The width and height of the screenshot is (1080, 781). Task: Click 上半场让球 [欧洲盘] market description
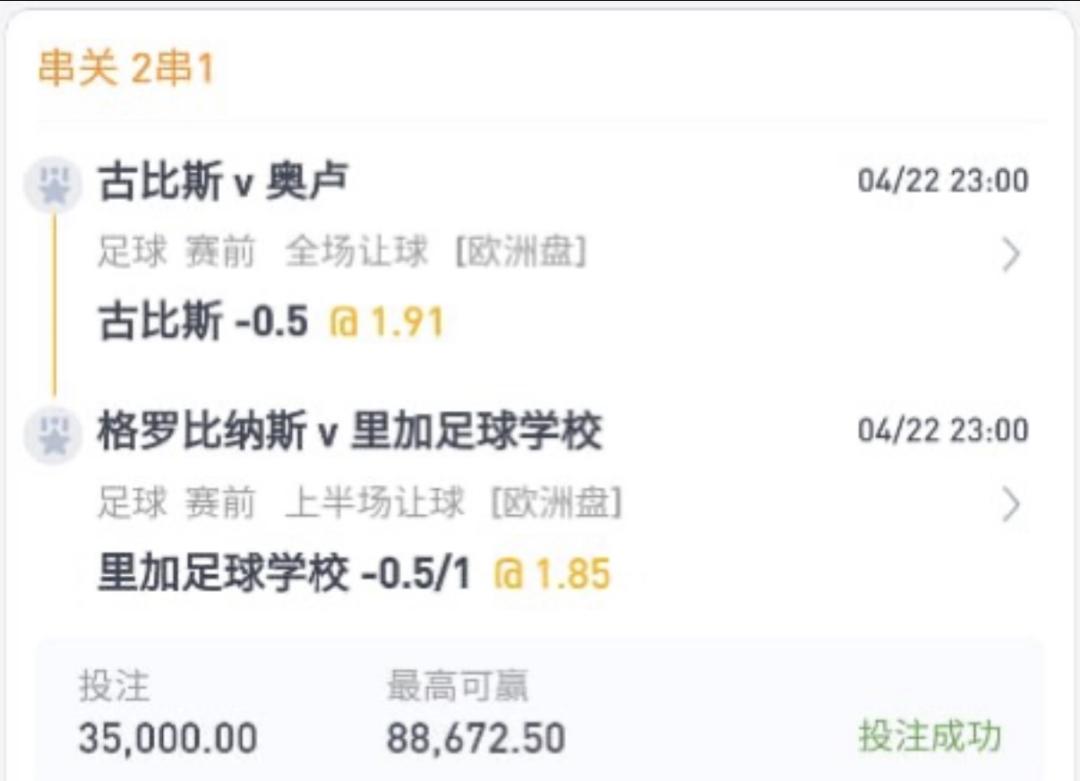[x=454, y=503]
